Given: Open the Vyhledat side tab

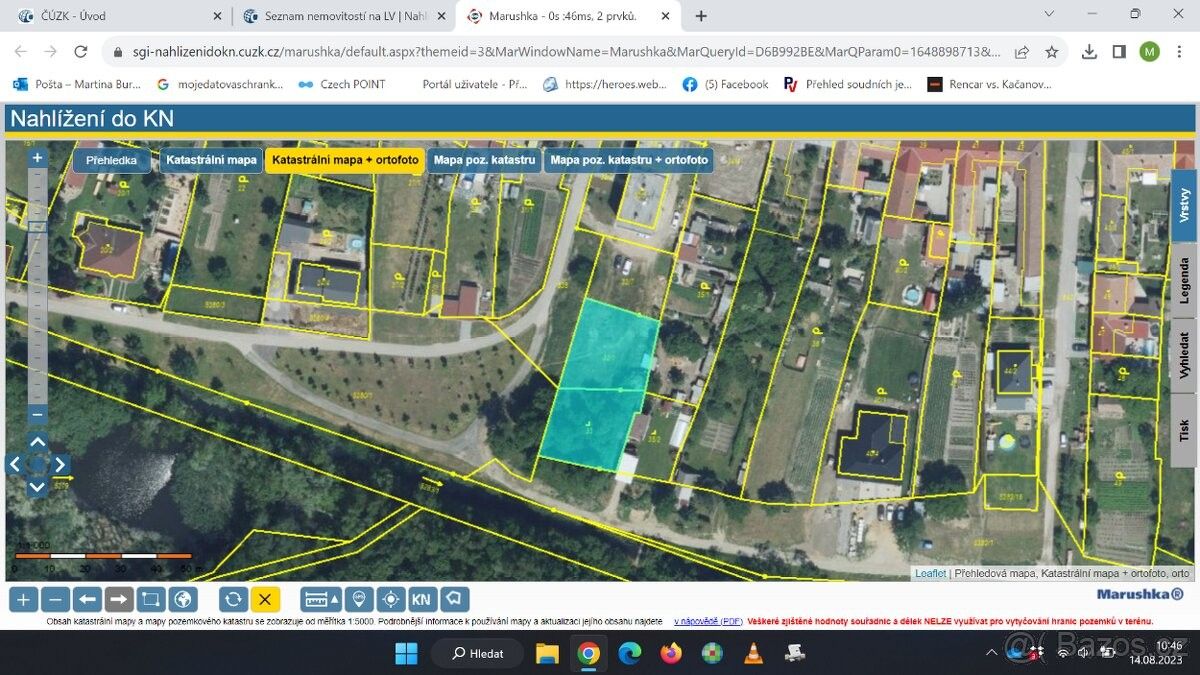Looking at the screenshot, I should pos(1184,356).
